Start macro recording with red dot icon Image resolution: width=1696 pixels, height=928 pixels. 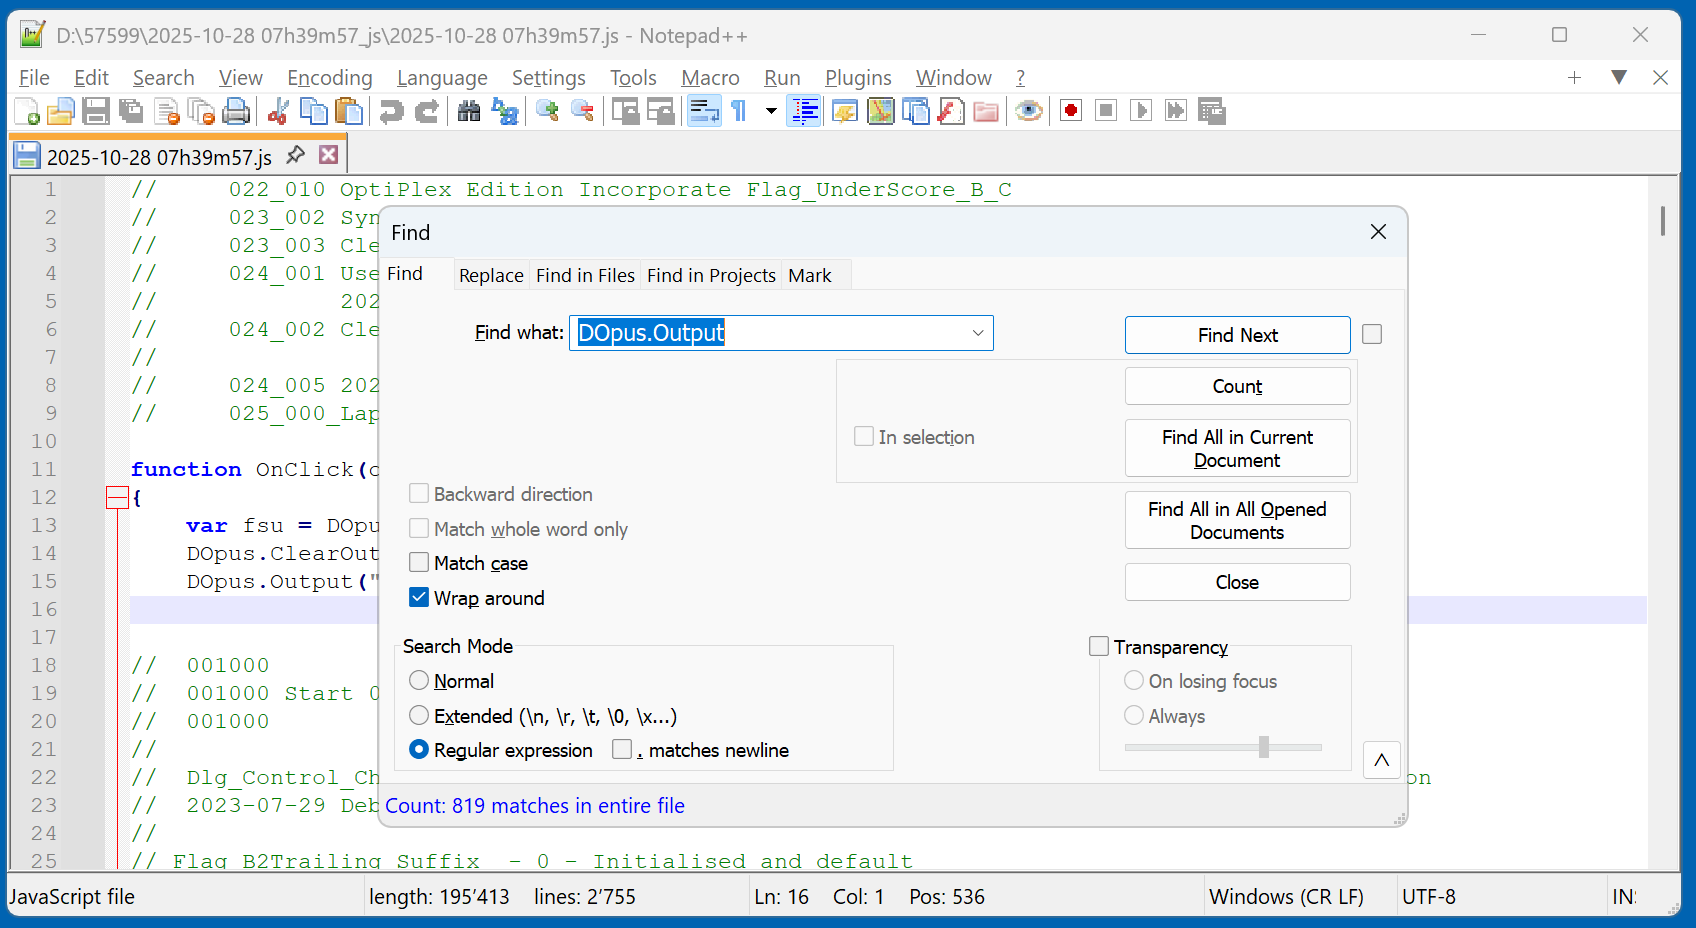click(1071, 111)
